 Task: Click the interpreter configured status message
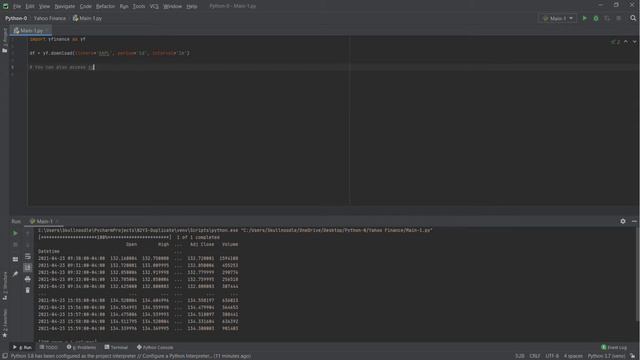(131, 356)
